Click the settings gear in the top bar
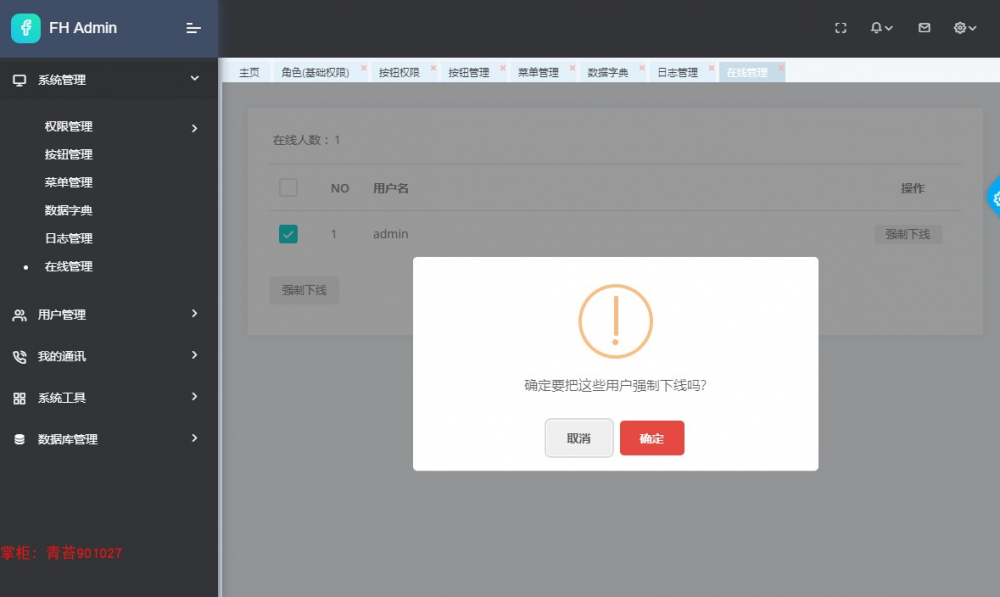Image resolution: width=1000 pixels, height=597 pixels. point(959,28)
